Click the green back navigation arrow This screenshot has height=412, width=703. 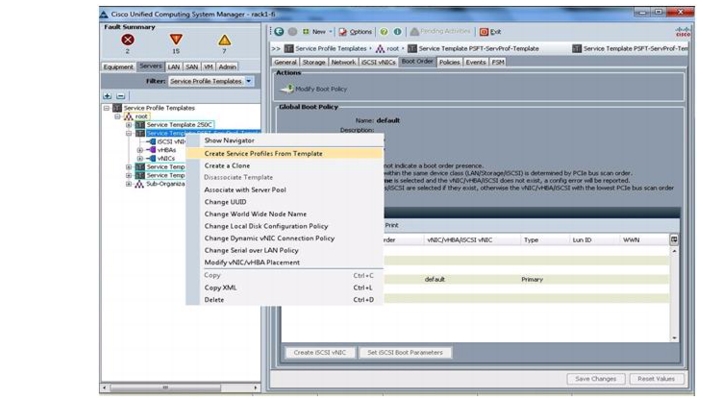279,31
